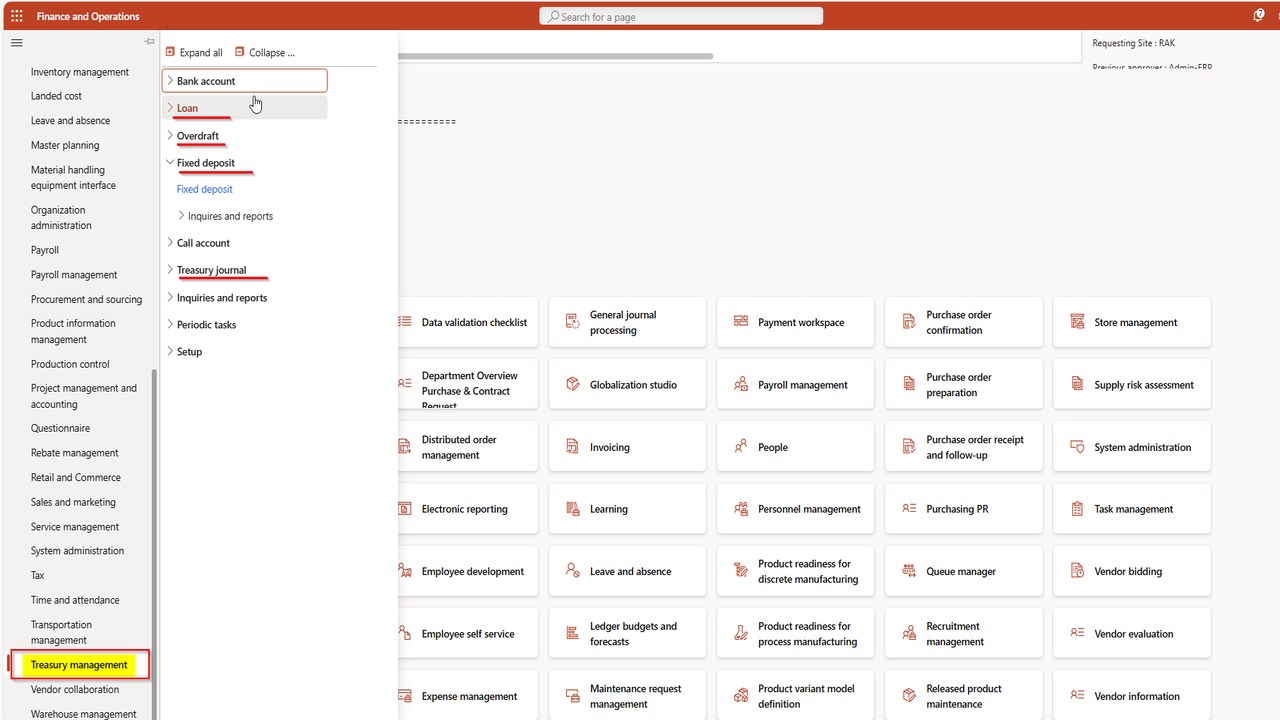The image size is (1280, 720).
Task: Expand the Overdraft node
Action: click(x=170, y=135)
